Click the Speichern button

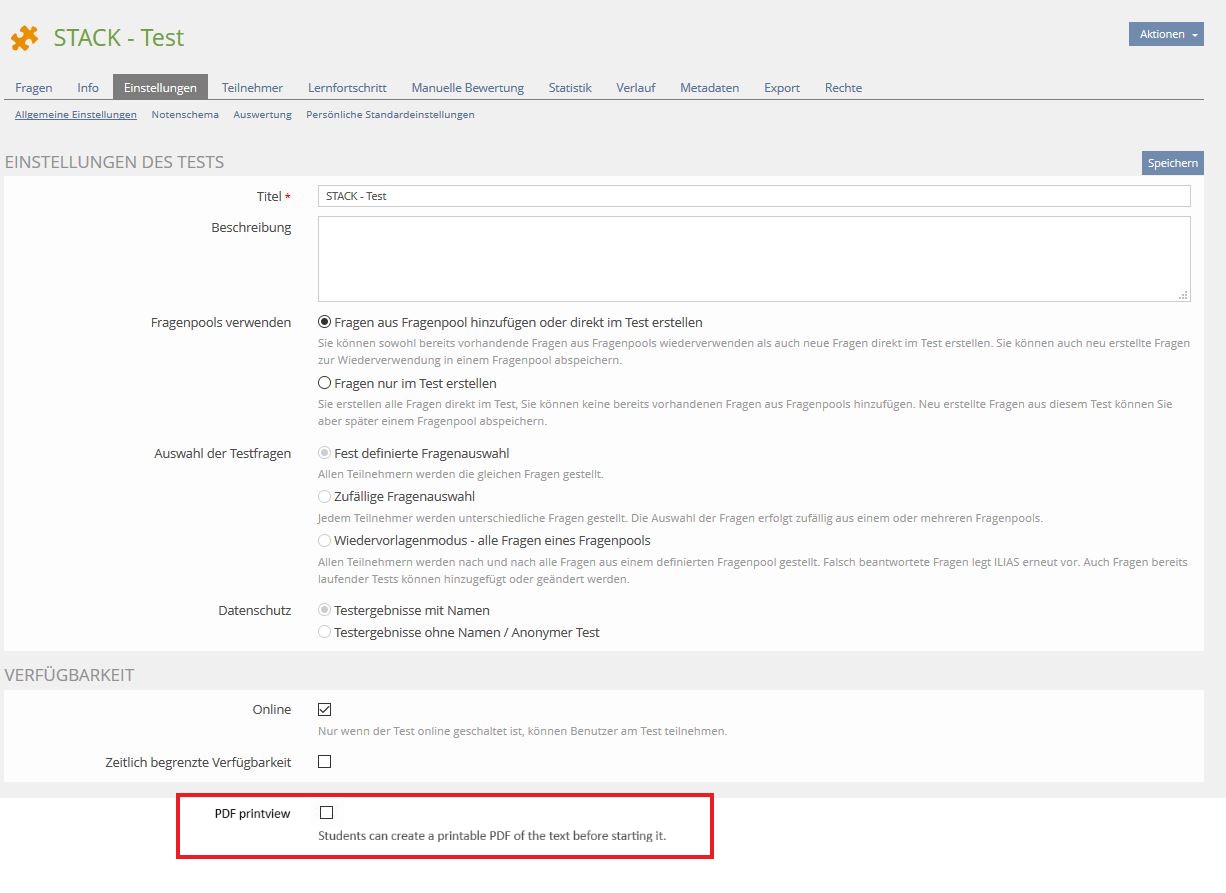(1172, 163)
